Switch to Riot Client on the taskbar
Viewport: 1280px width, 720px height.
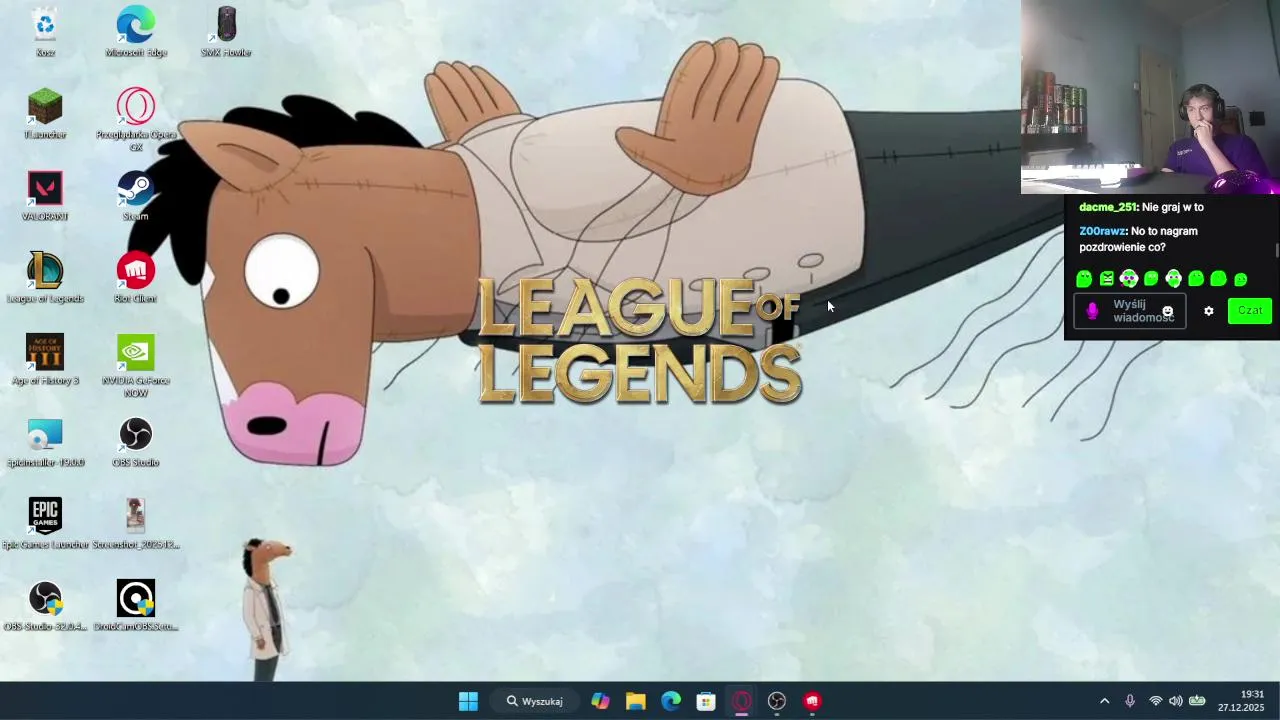coord(812,701)
